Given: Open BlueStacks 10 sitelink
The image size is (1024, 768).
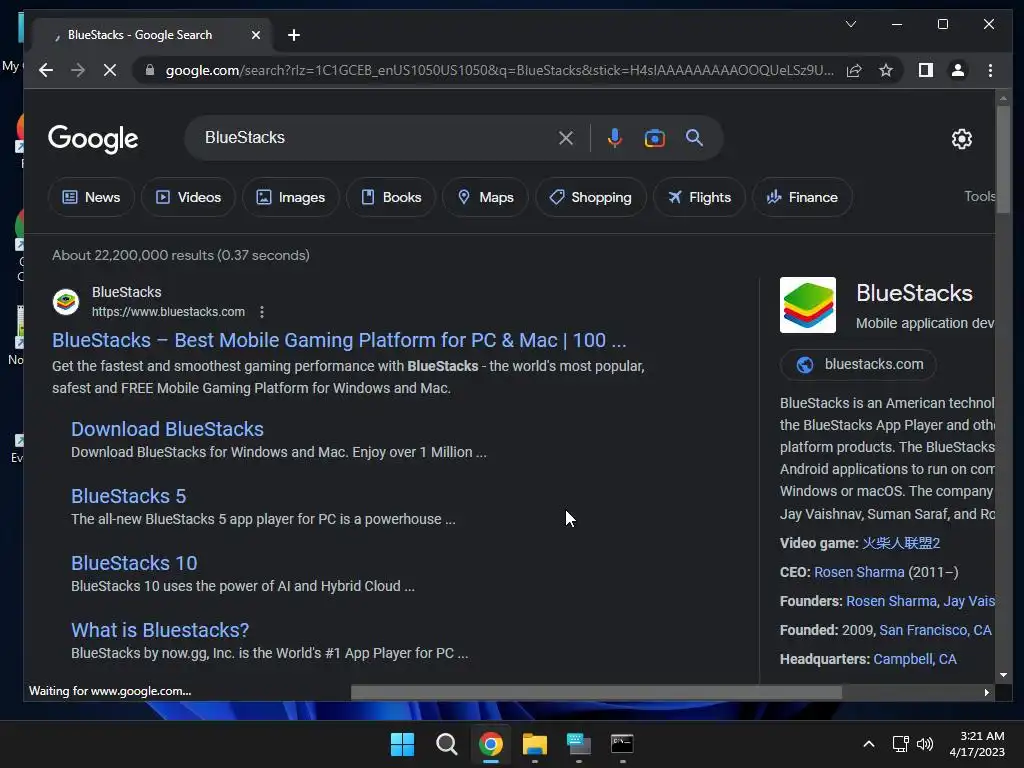Looking at the screenshot, I should (x=134, y=563).
